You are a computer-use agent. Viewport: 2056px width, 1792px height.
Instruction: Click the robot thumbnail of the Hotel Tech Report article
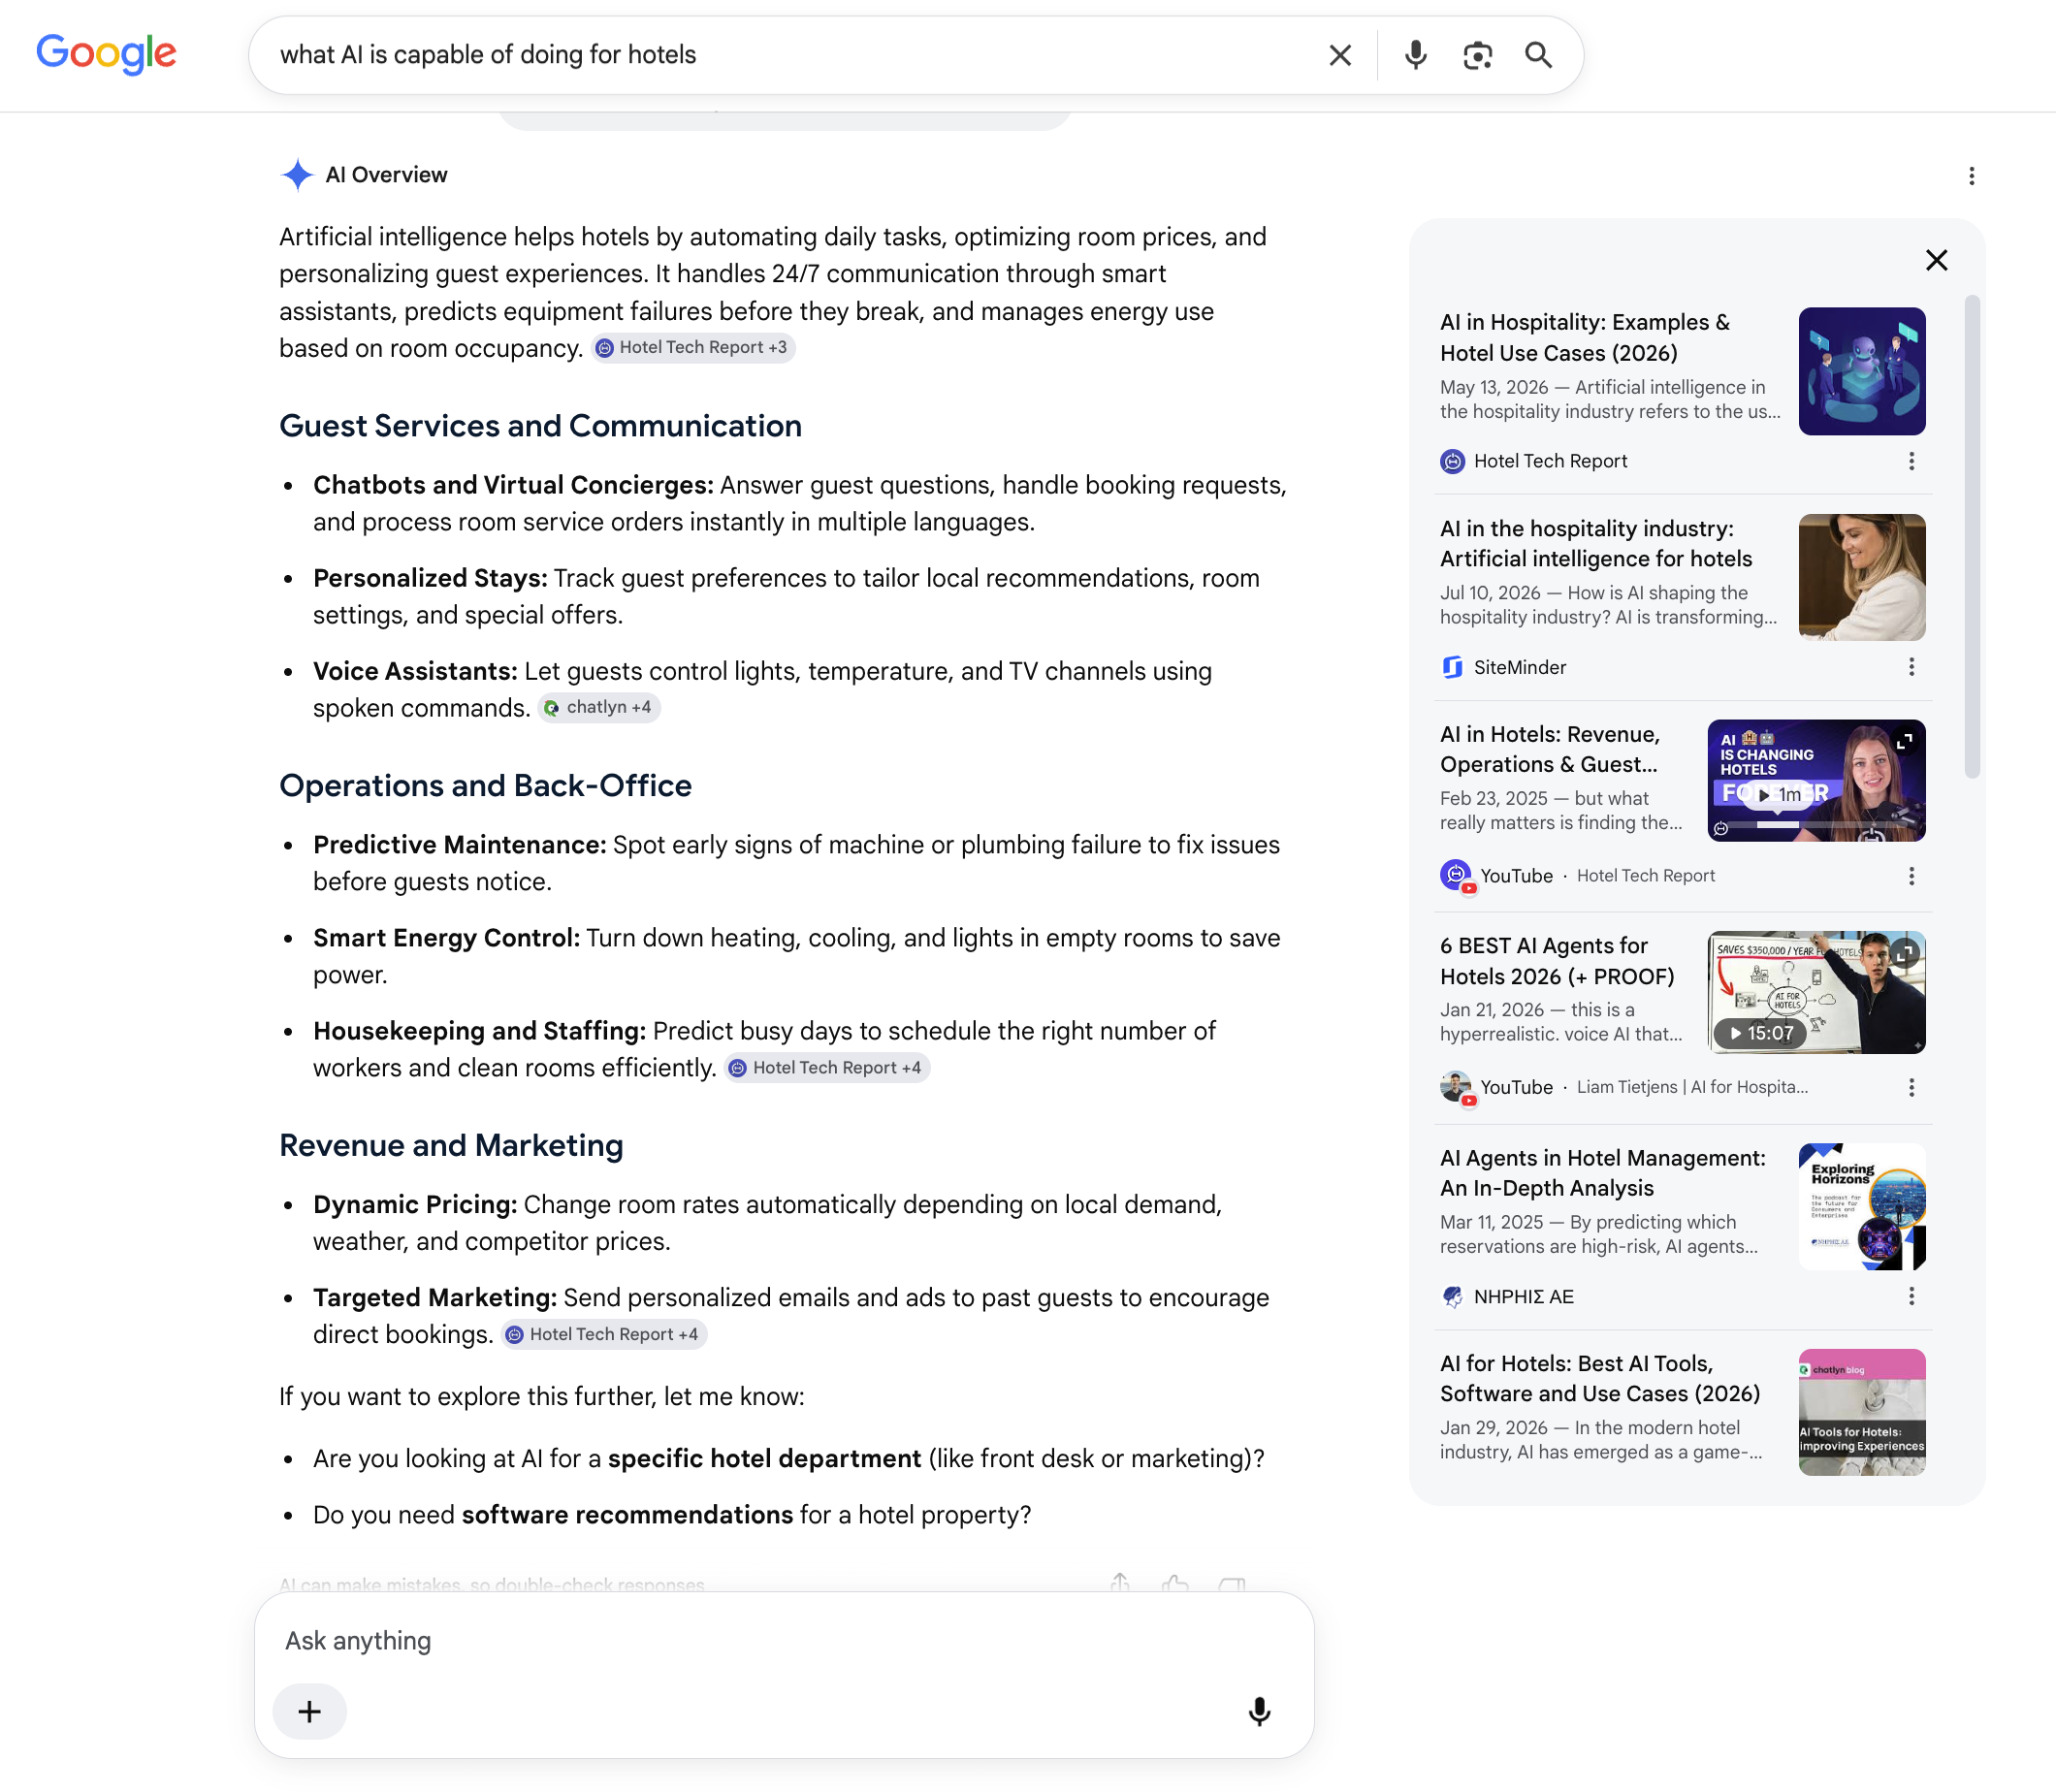pos(1861,371)
